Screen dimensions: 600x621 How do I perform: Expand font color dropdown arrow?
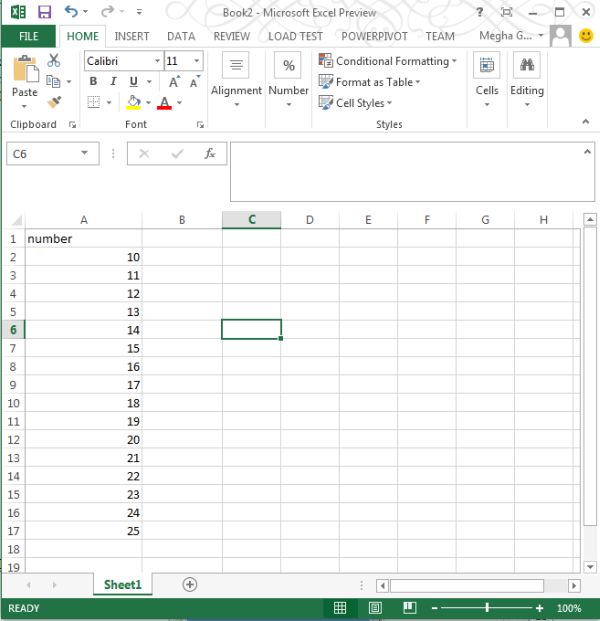(x=179, y=103)
